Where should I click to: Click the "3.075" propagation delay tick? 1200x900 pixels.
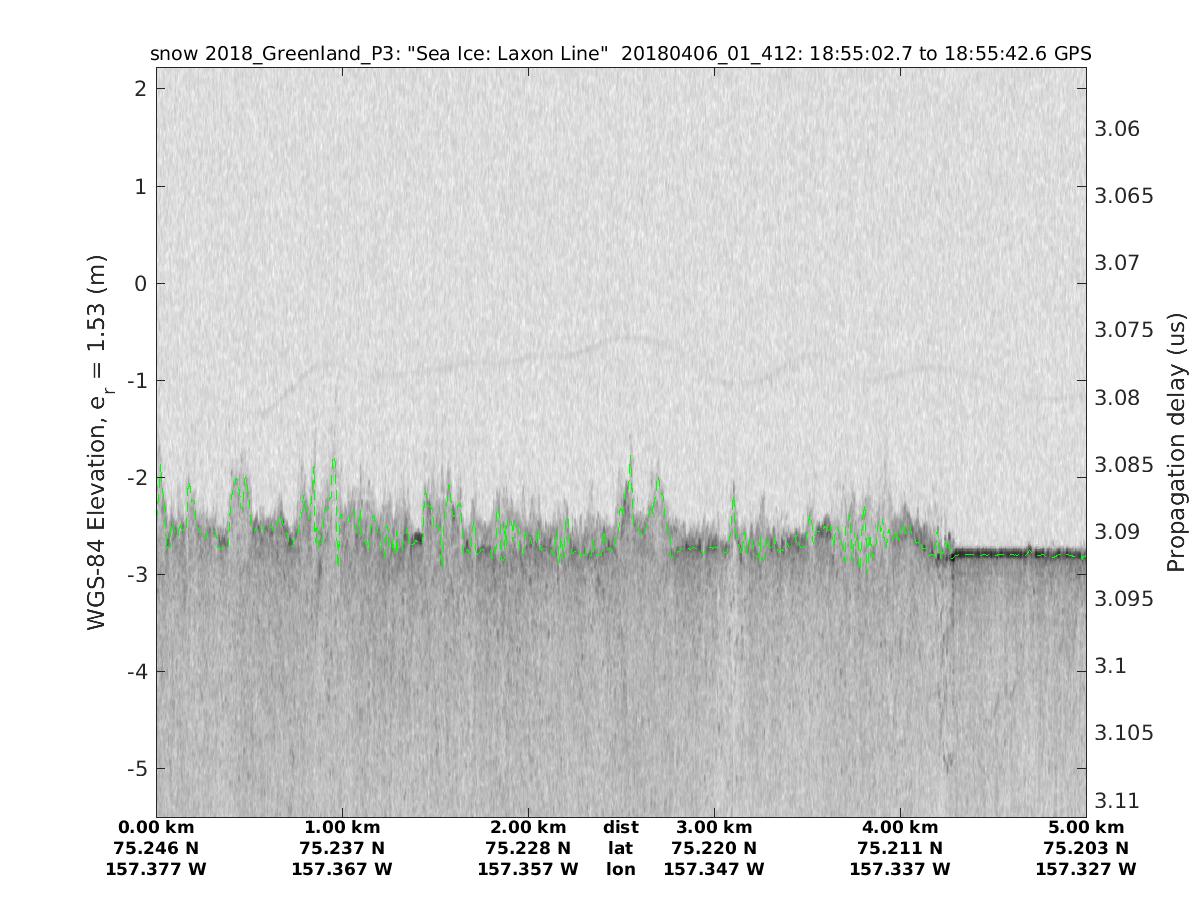tap(1122, 330)
